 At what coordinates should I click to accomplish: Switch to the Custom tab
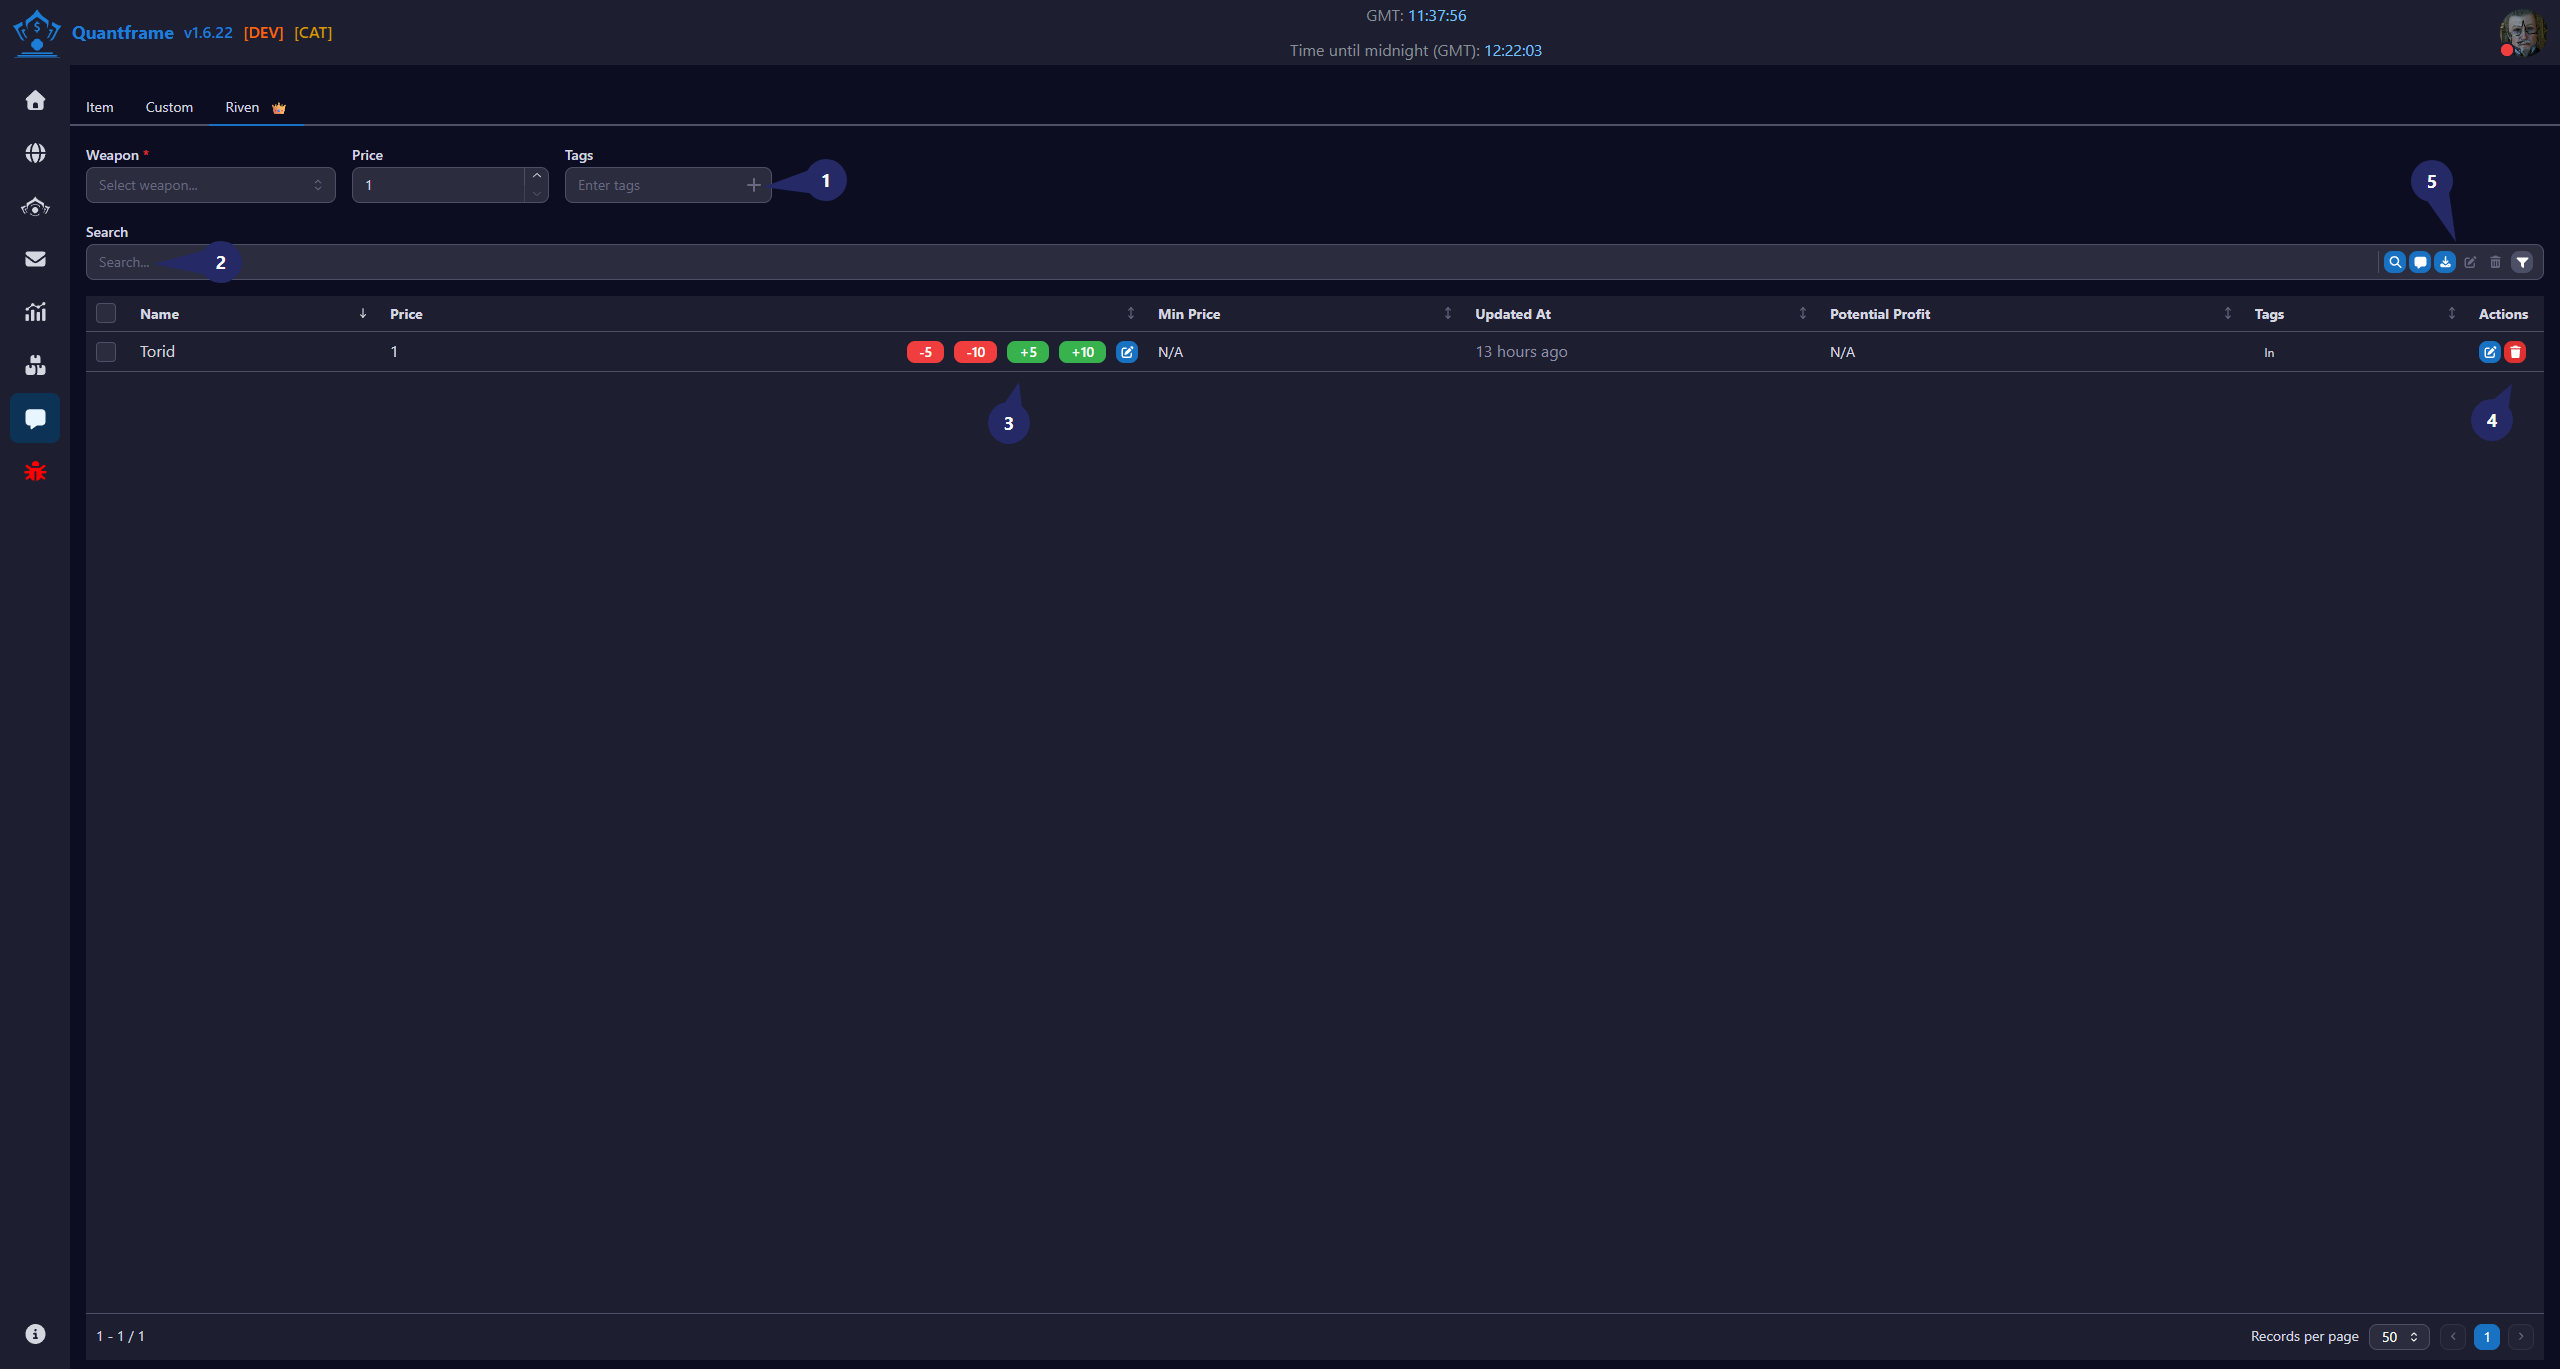pos(169,107)
